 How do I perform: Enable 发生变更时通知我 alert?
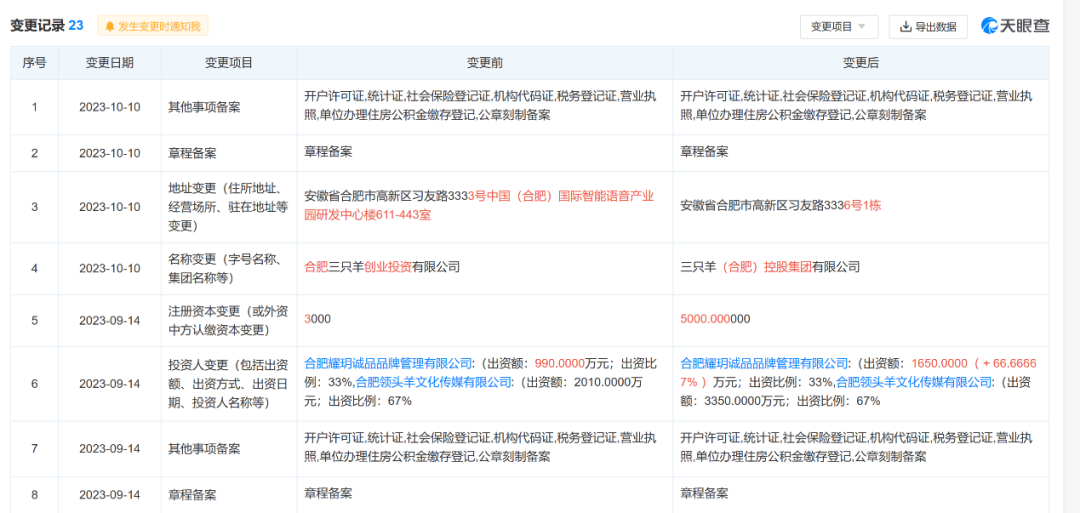[153, 27]
